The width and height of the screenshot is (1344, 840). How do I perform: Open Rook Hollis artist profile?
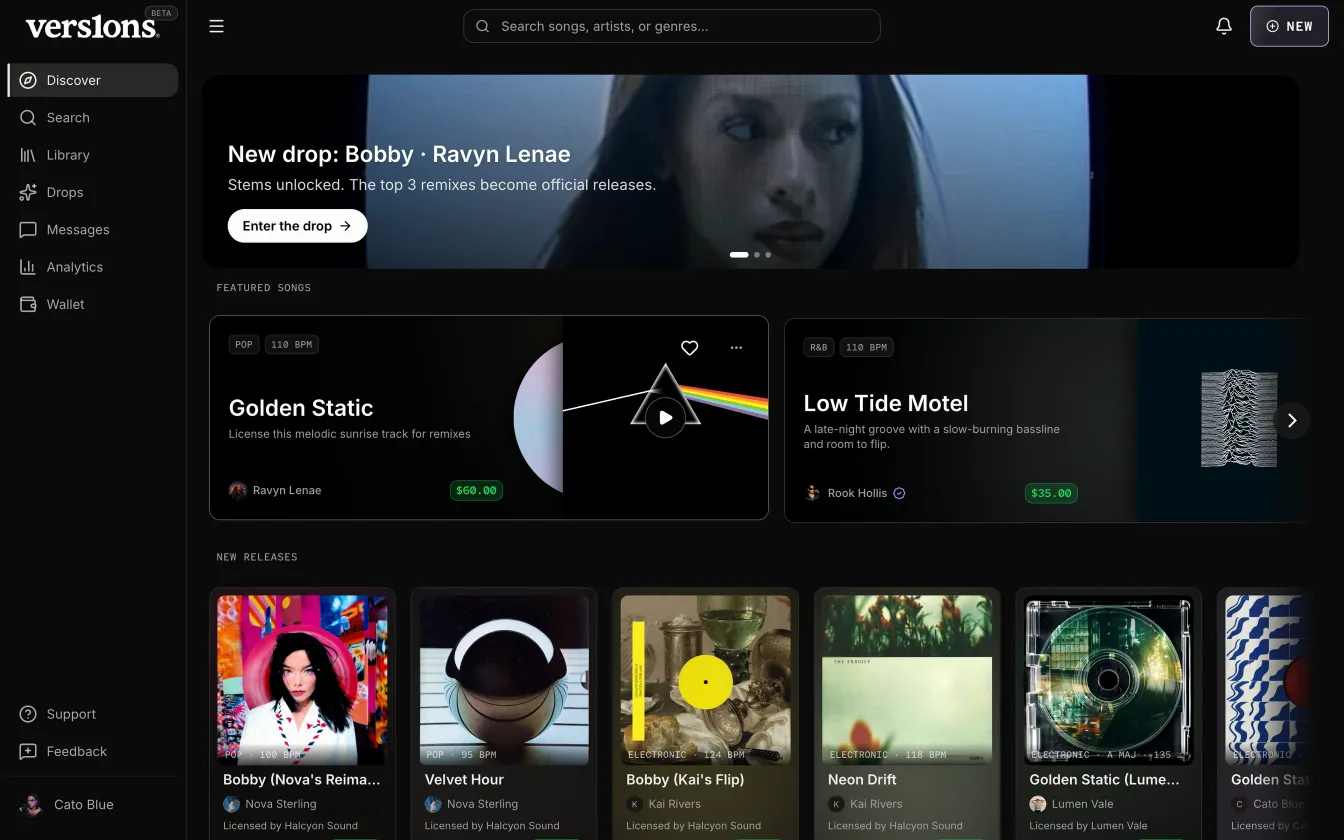click(x=855, y=493)
